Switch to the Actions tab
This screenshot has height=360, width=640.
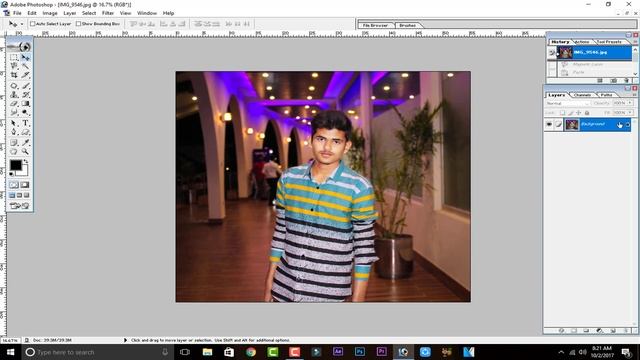point(582,42)
